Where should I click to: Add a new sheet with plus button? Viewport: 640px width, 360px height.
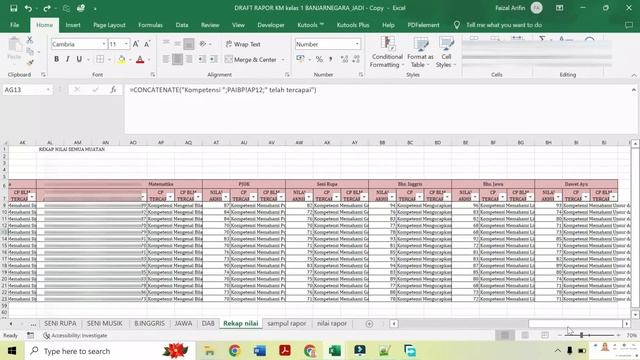[x=369, y=324]
